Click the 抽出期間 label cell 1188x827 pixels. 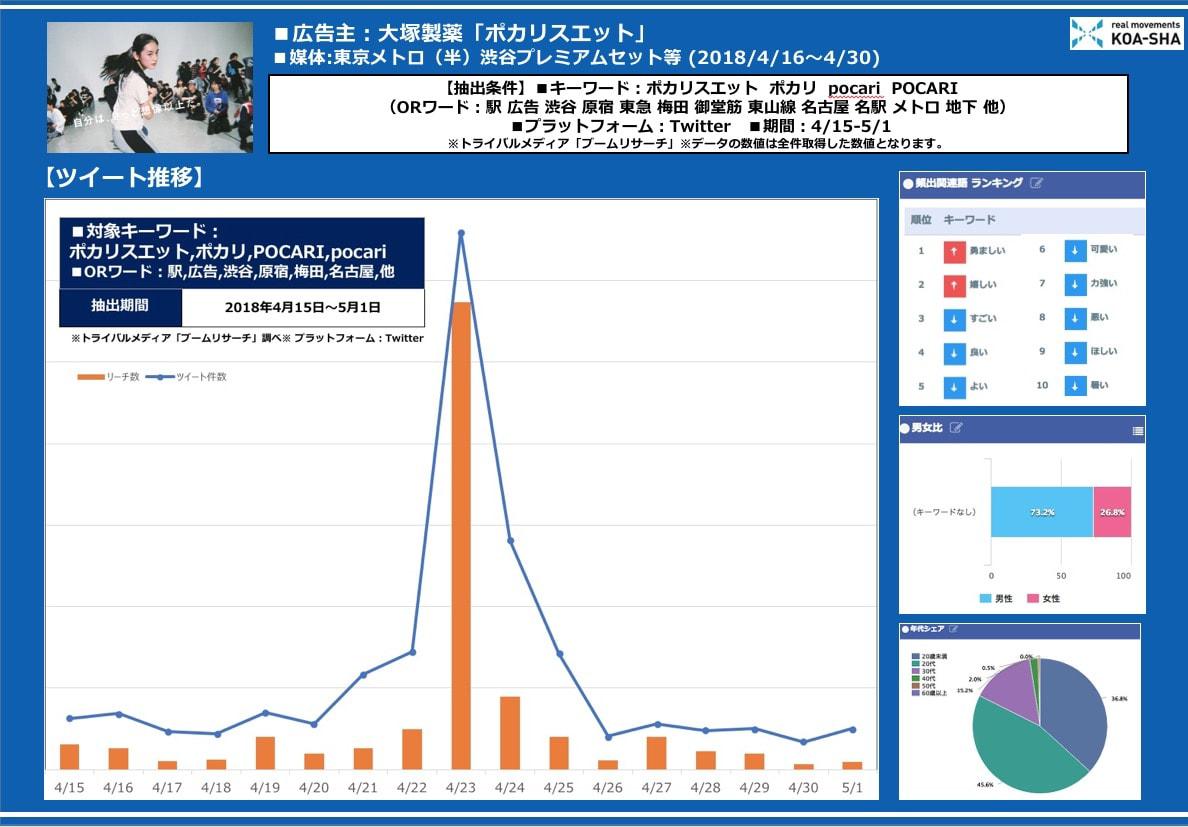(x=120, y=307)
